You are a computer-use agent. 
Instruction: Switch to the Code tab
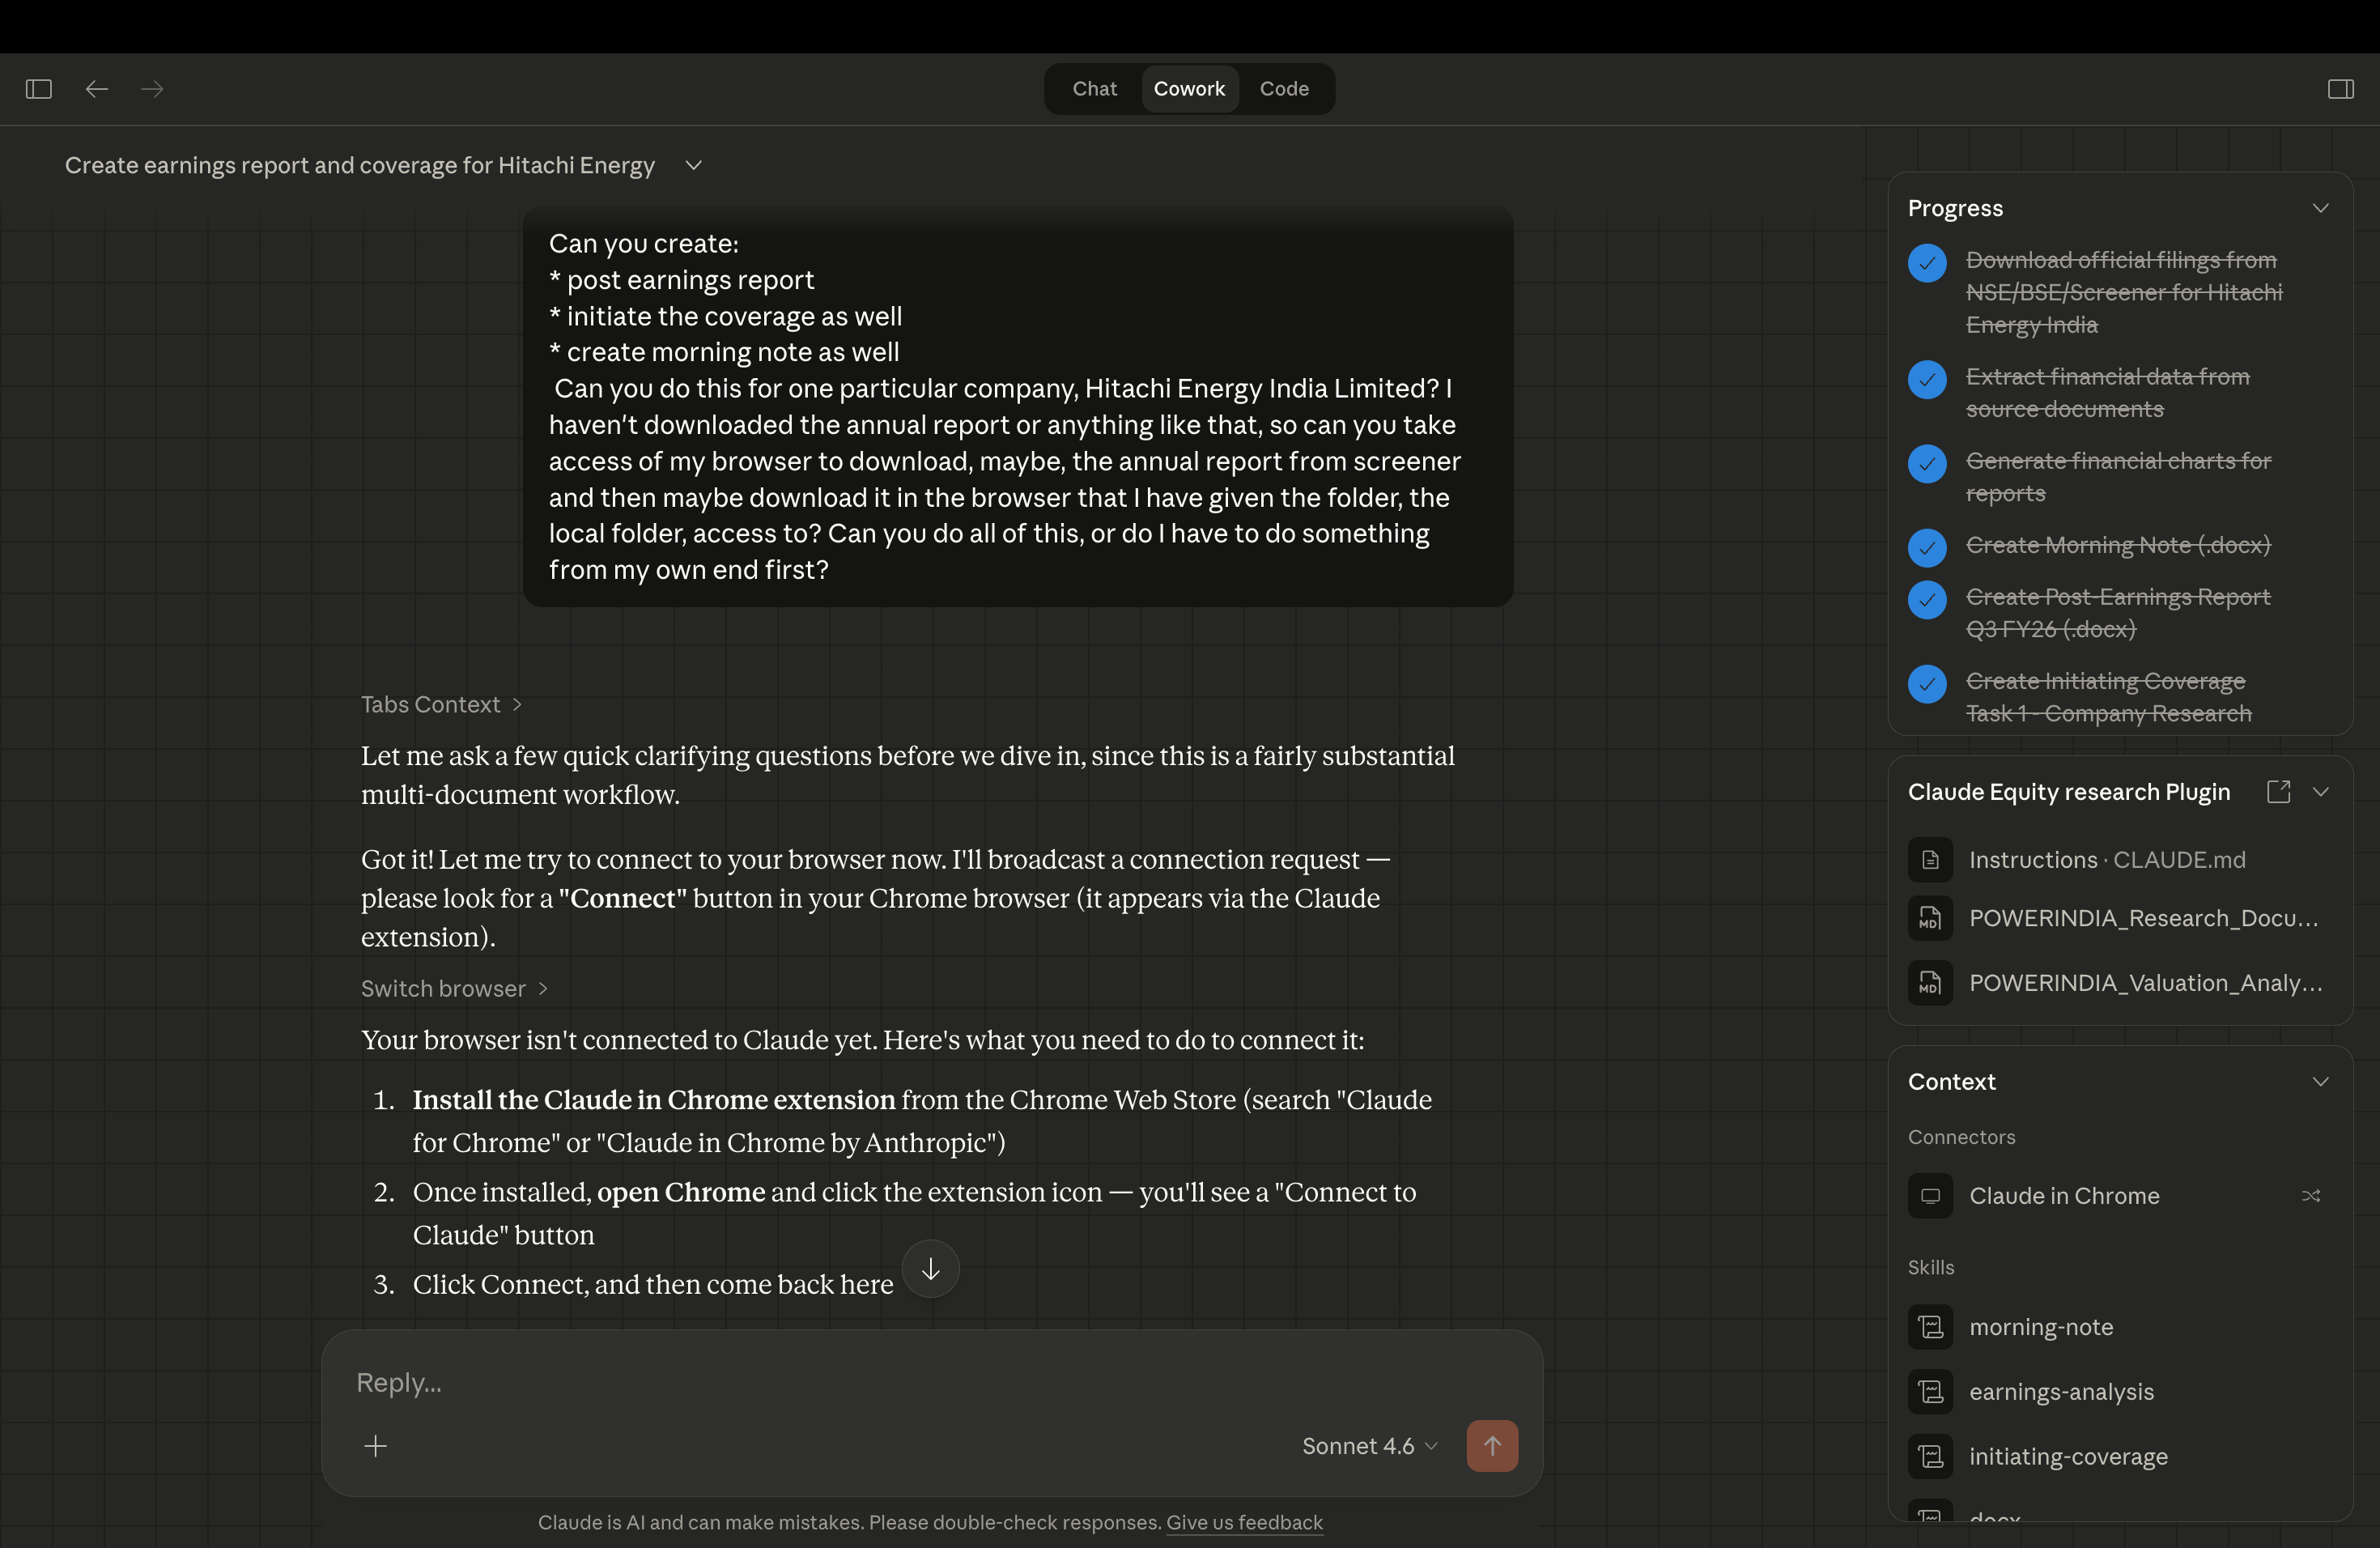(x=1283, y=89)
